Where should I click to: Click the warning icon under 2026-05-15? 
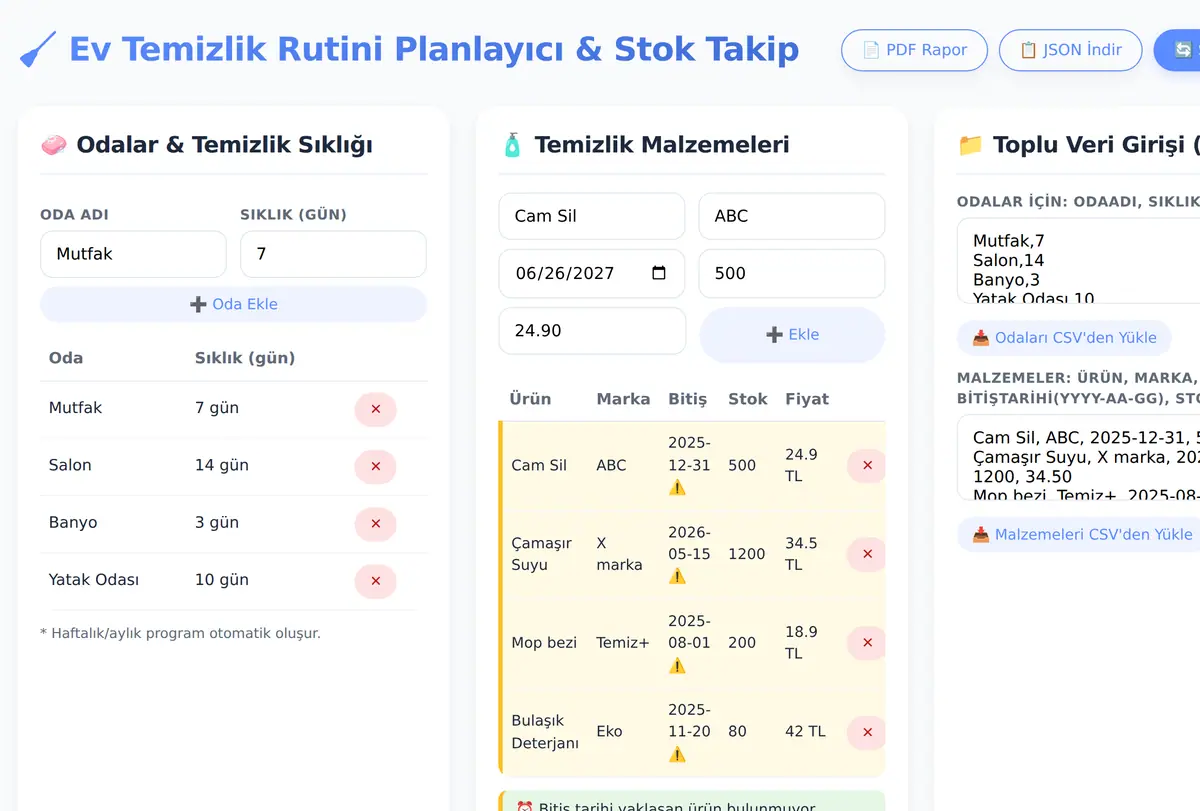(x=677, y=576)
